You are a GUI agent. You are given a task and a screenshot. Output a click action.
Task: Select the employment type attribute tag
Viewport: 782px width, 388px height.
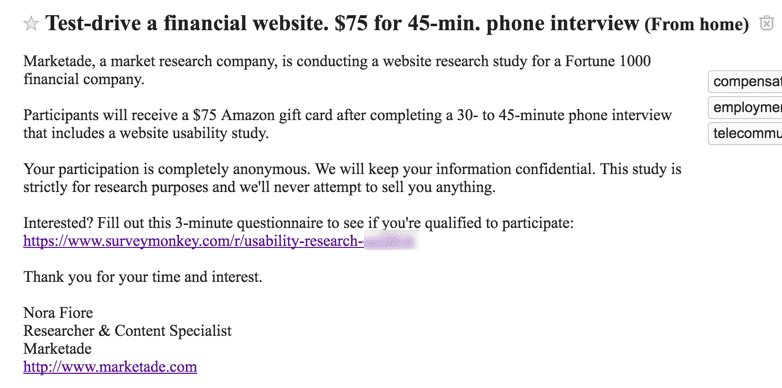745,107
